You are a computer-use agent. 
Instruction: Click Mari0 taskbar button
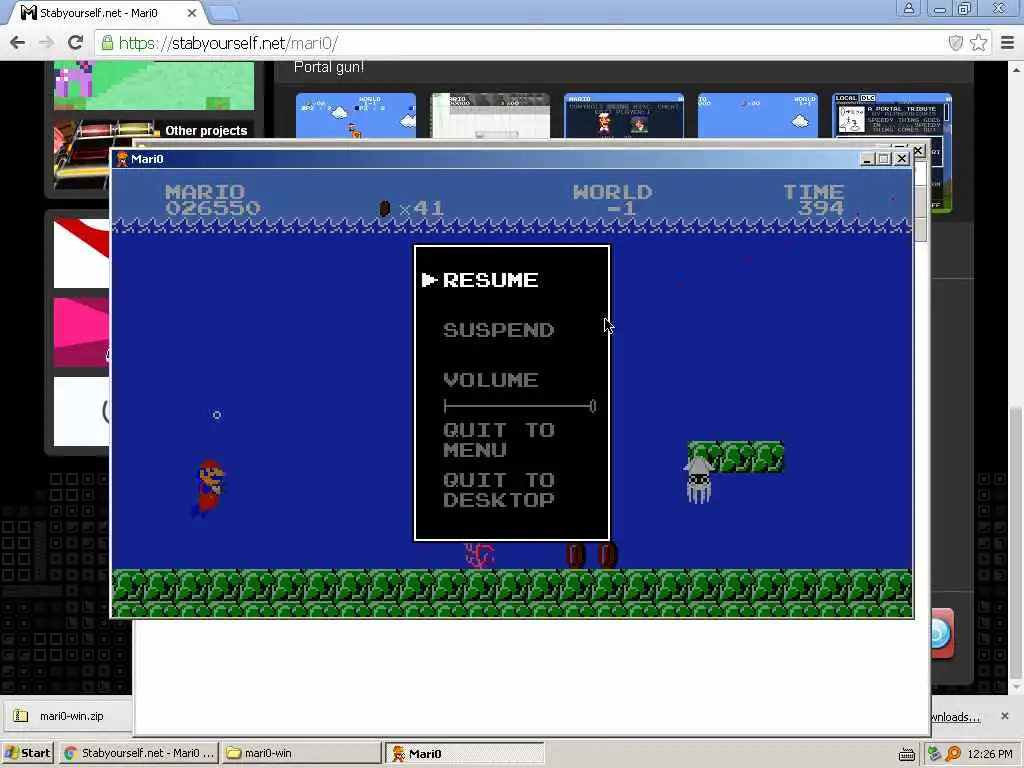point(465,753)
